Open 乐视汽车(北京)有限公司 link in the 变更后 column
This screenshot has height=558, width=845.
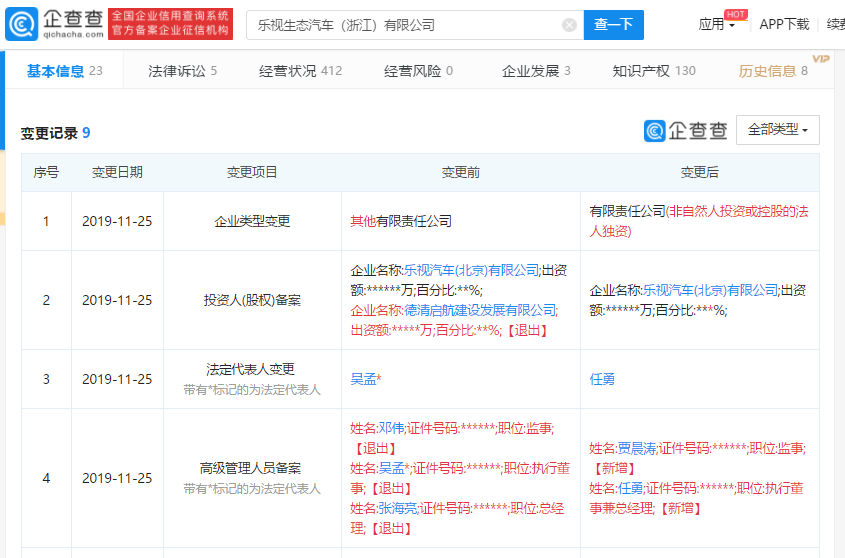point(710,290)
